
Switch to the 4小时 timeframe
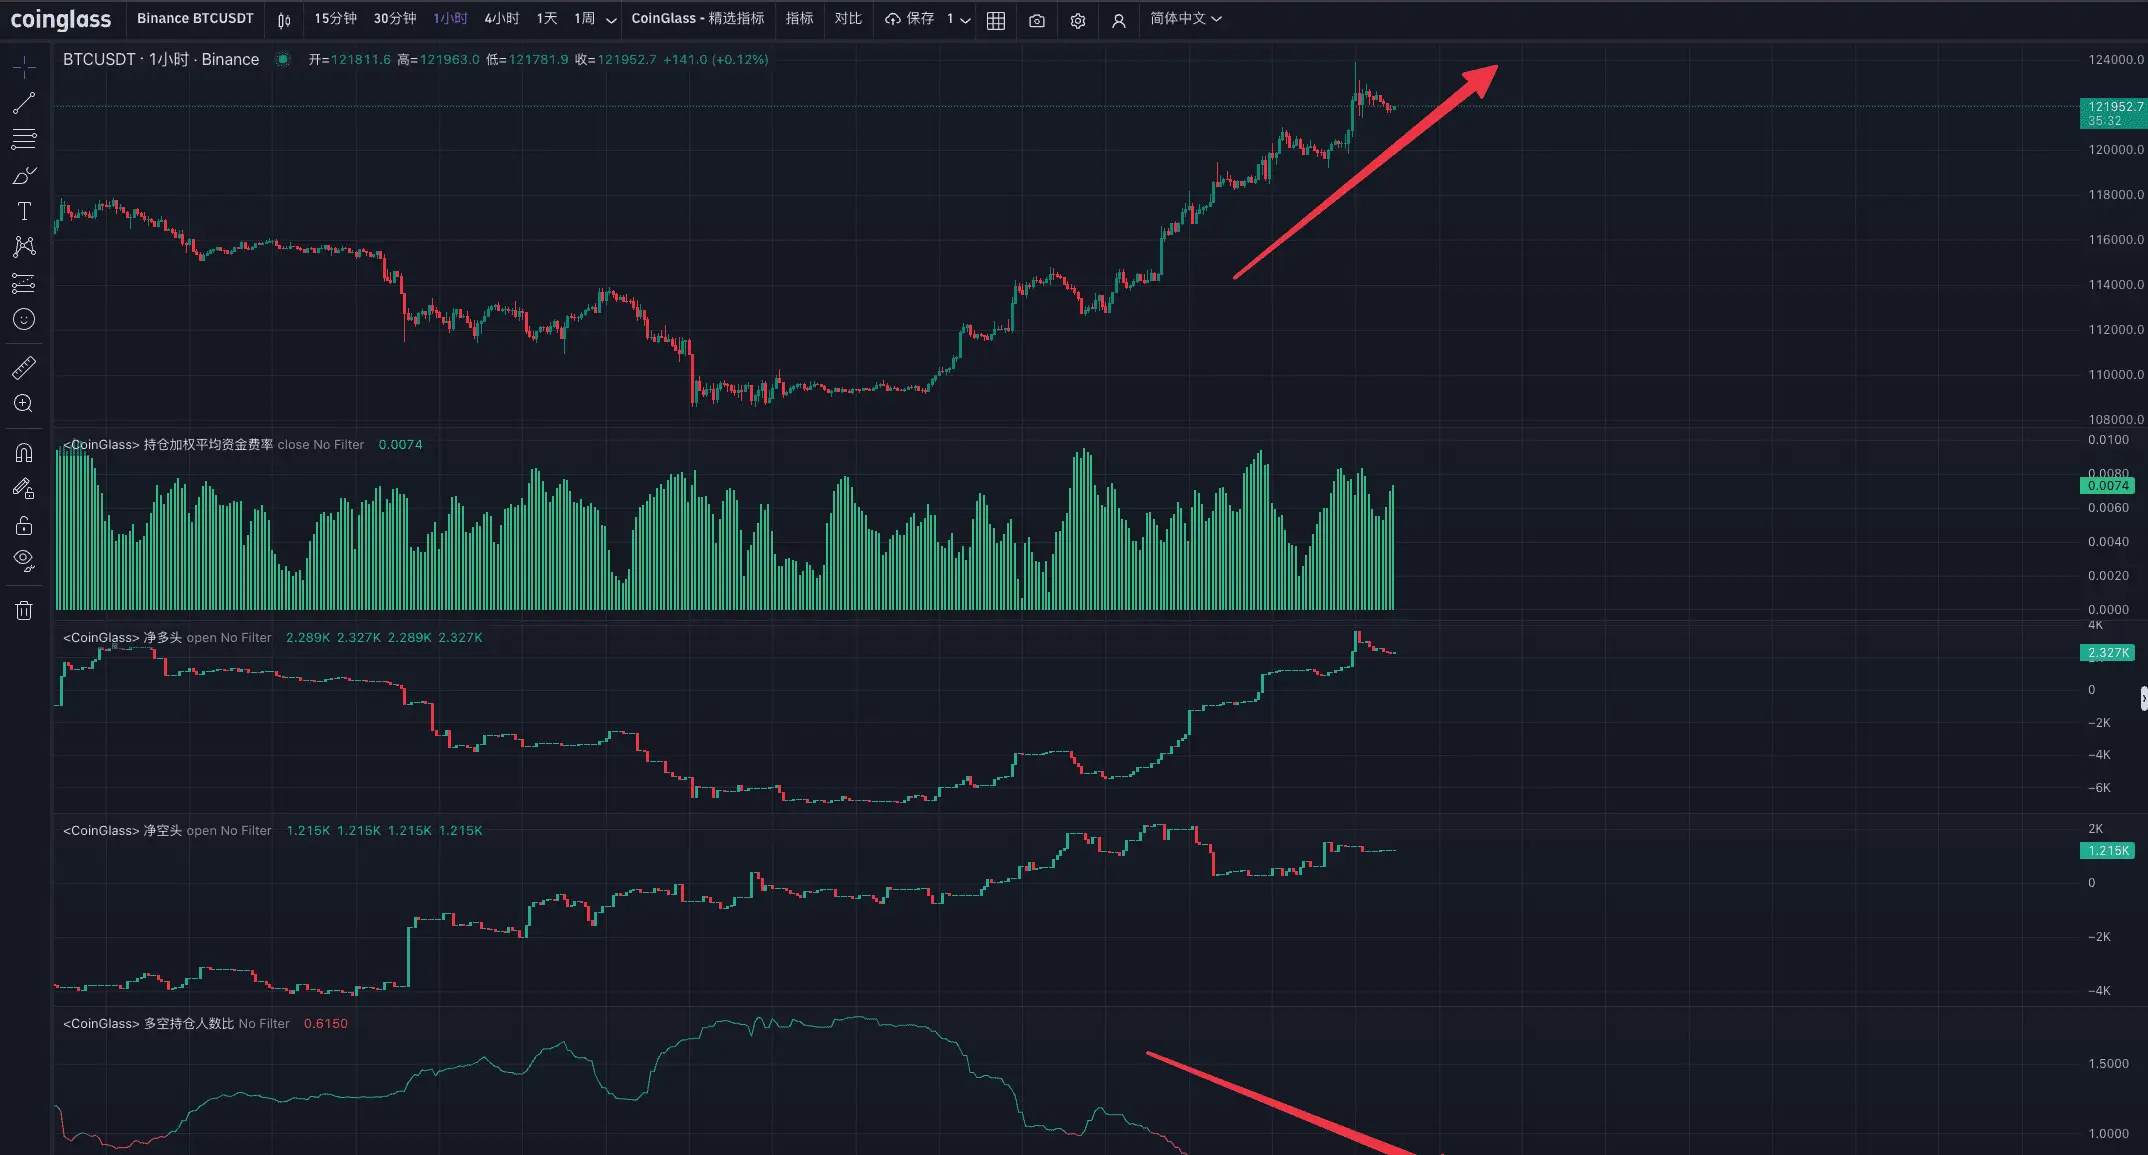[501, 19]
